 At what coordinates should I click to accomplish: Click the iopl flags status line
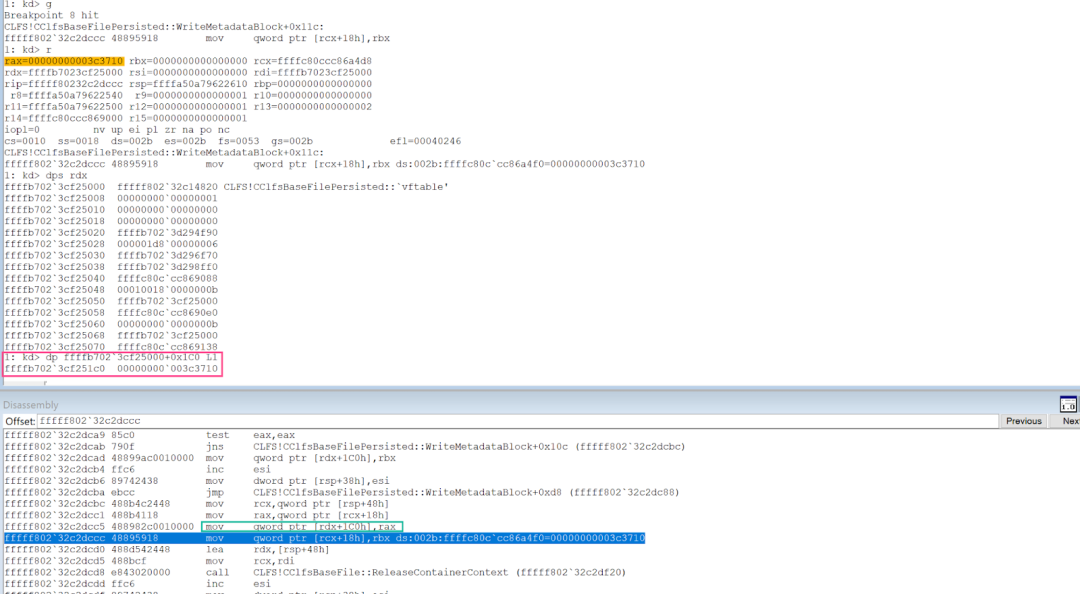(116, 130)
